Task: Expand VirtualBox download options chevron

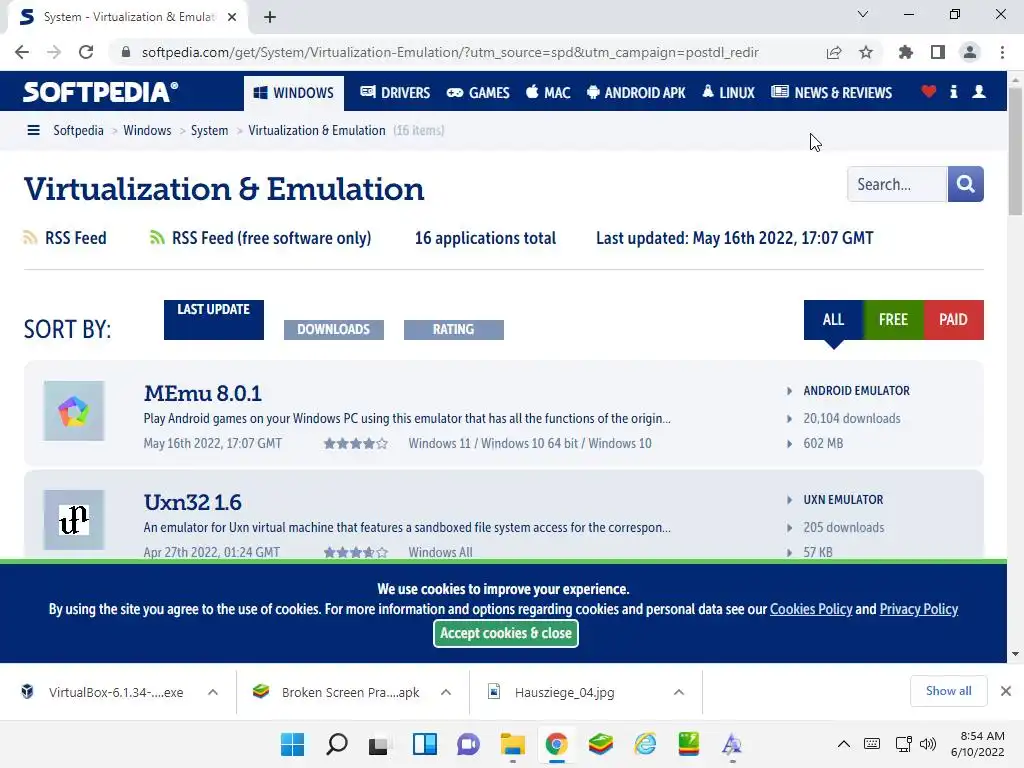Action: click(x=213, y=692)
